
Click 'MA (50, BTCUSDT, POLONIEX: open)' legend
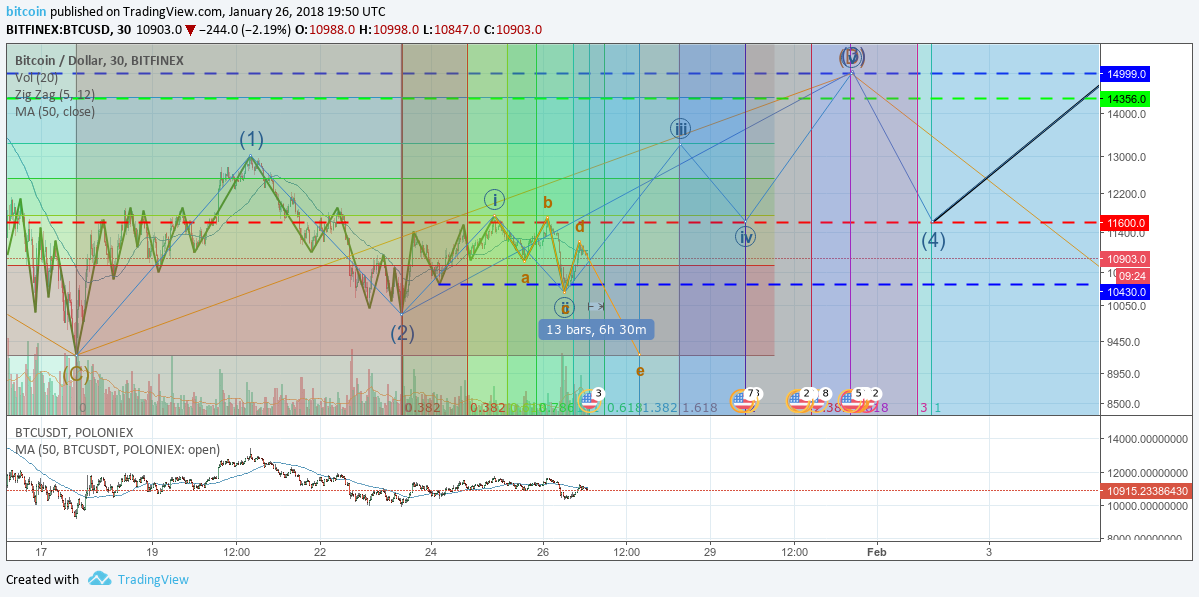click(x=118, y=449)
